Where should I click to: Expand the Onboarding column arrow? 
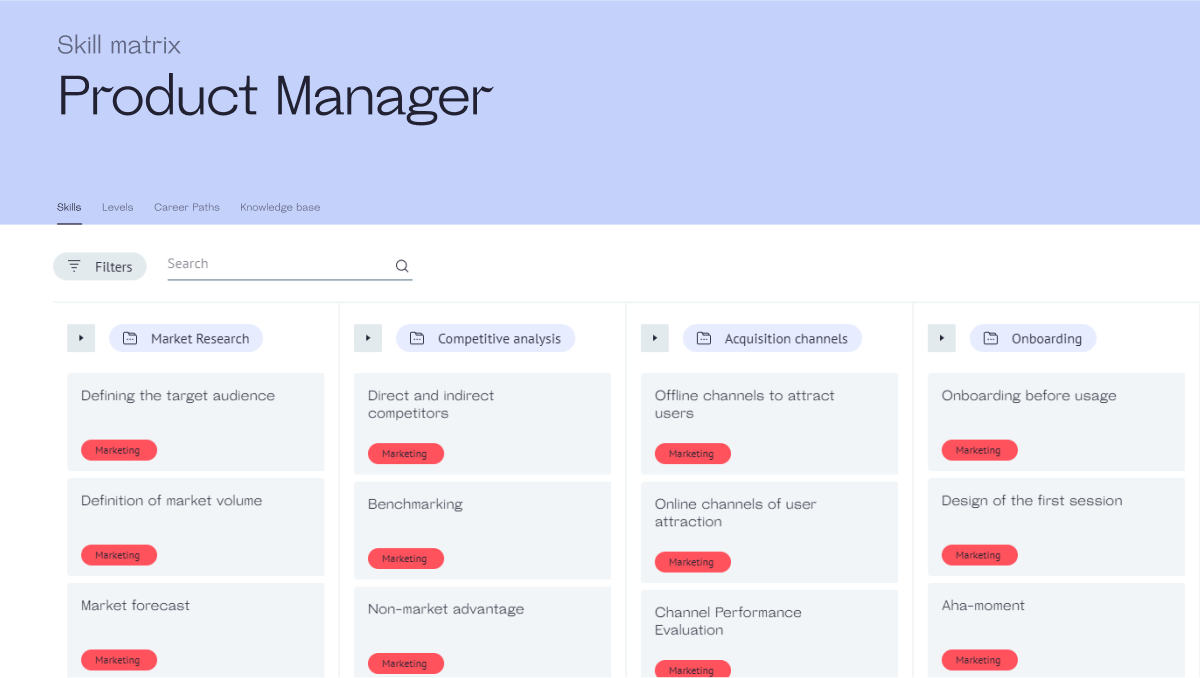(x=942, y=338)
